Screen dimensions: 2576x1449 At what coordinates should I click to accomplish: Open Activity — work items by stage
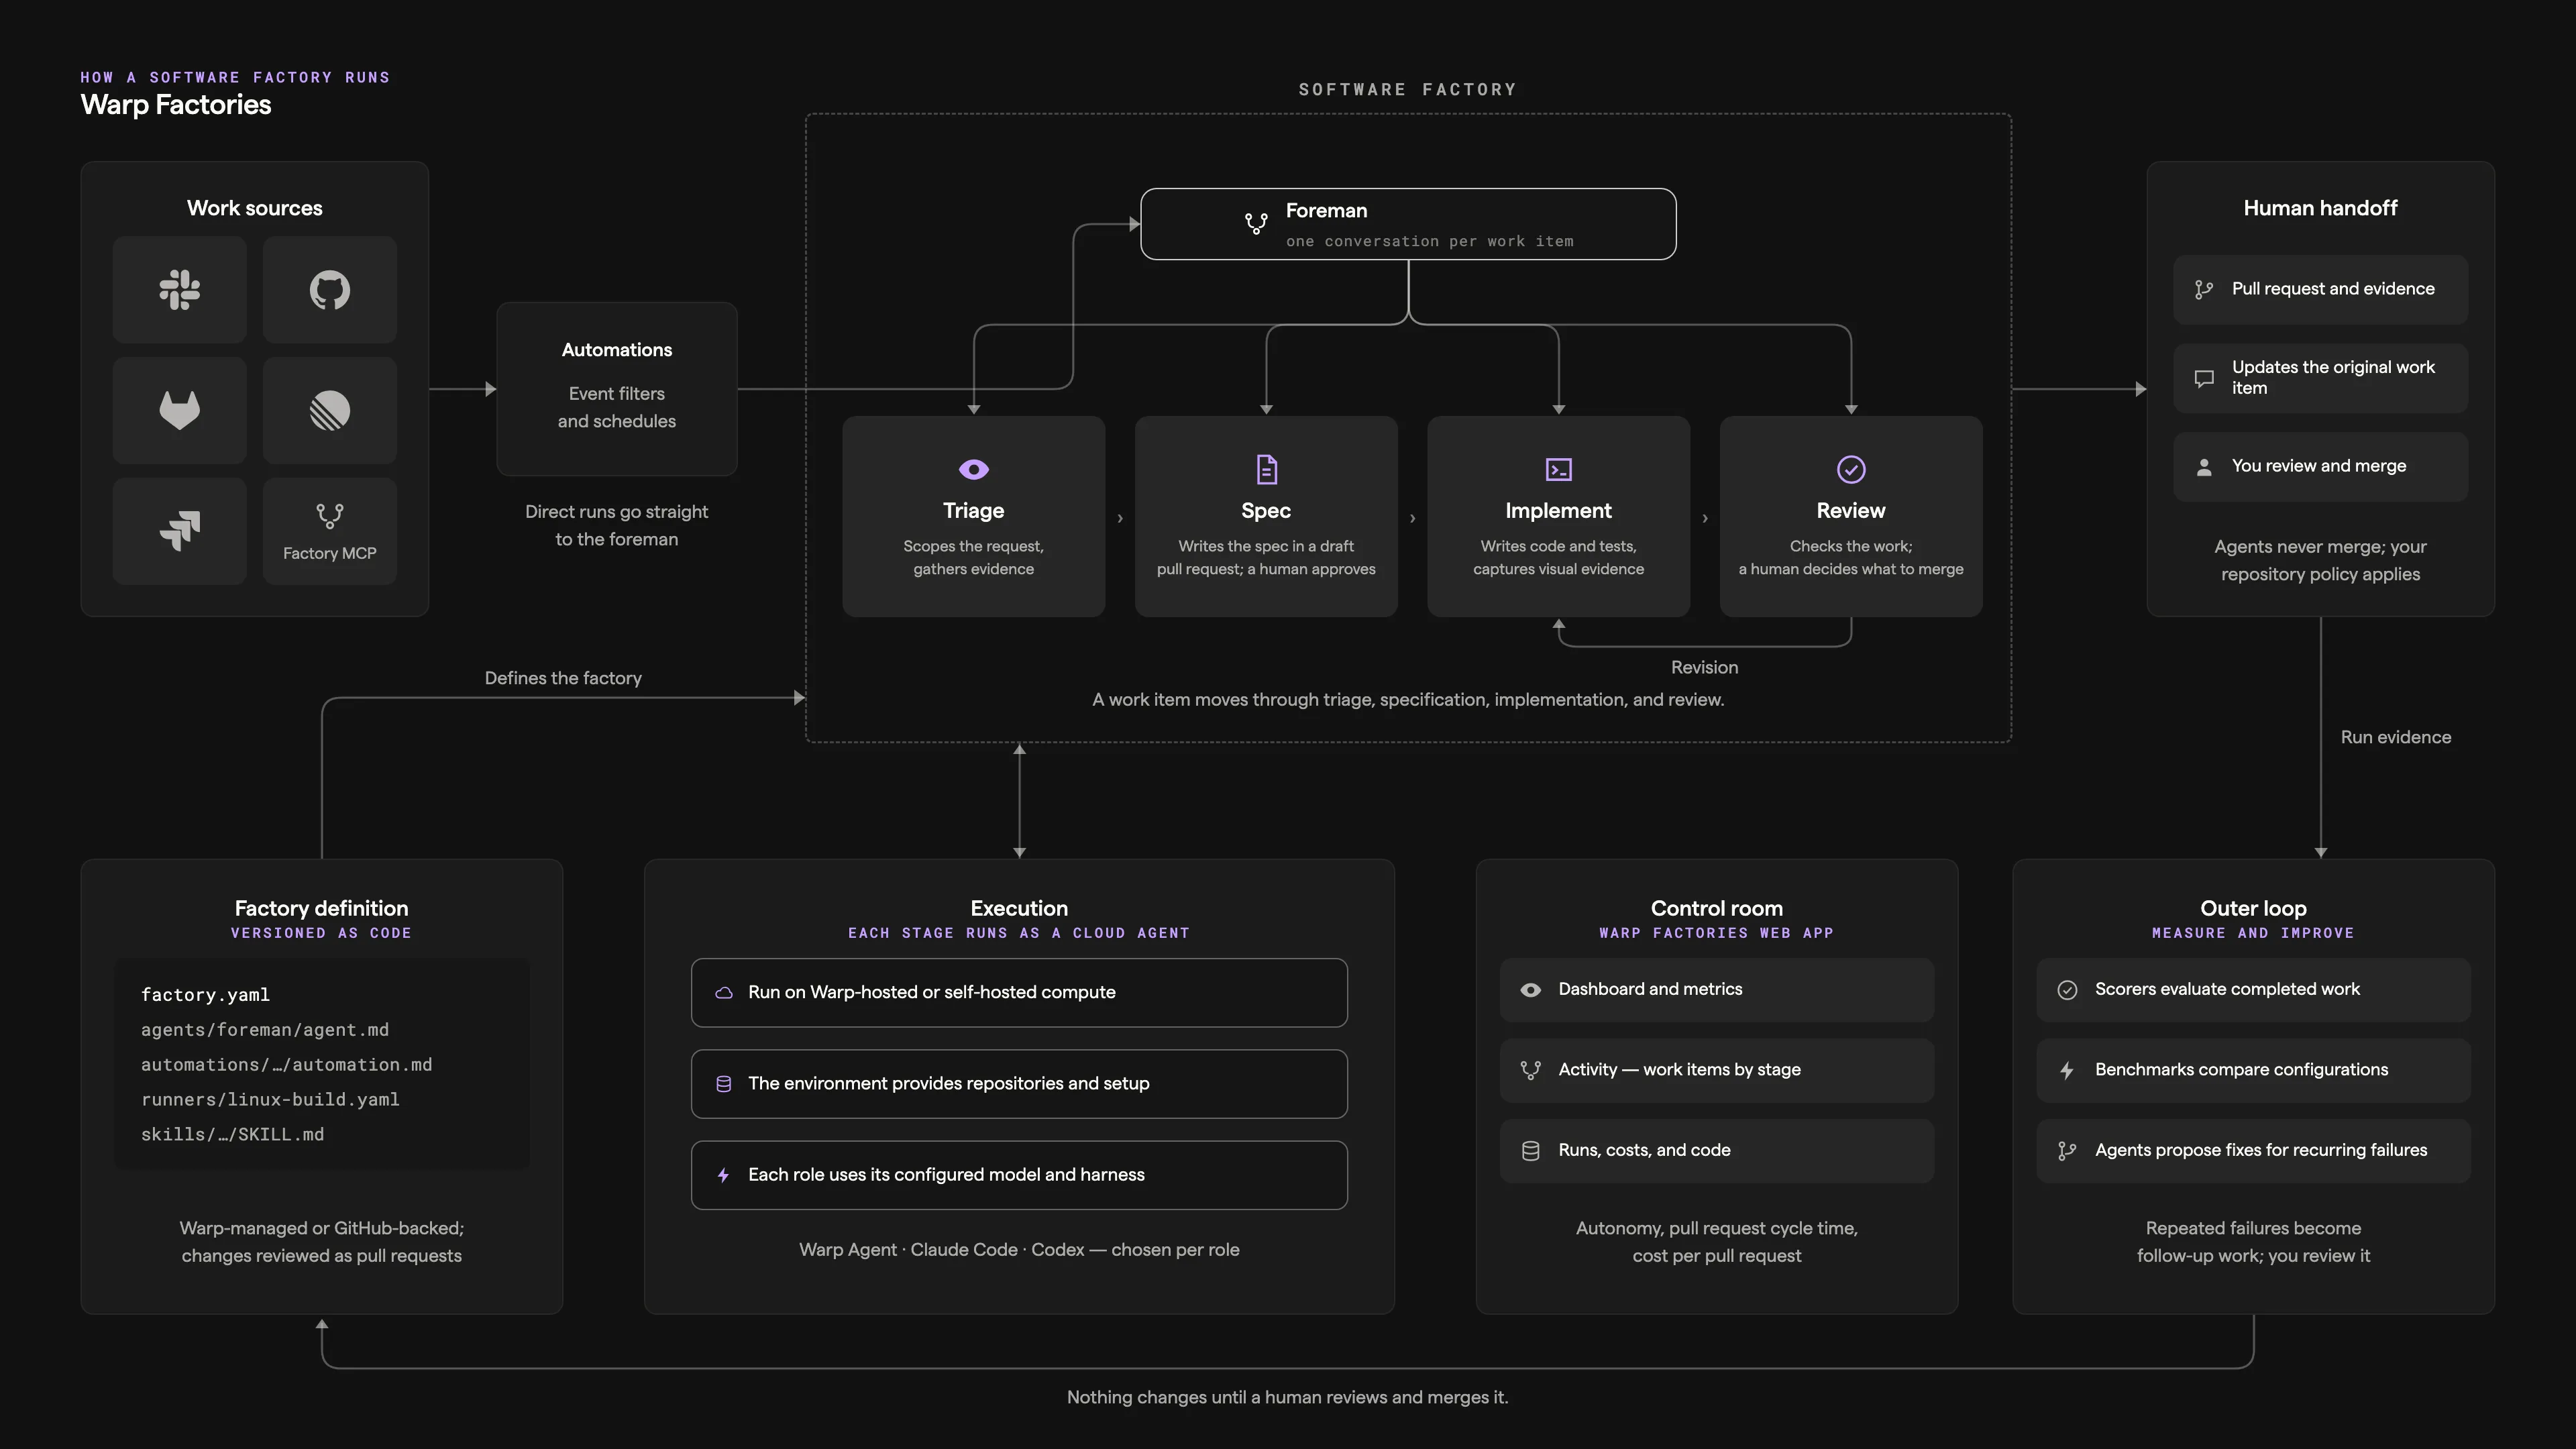point(1717,1070)
